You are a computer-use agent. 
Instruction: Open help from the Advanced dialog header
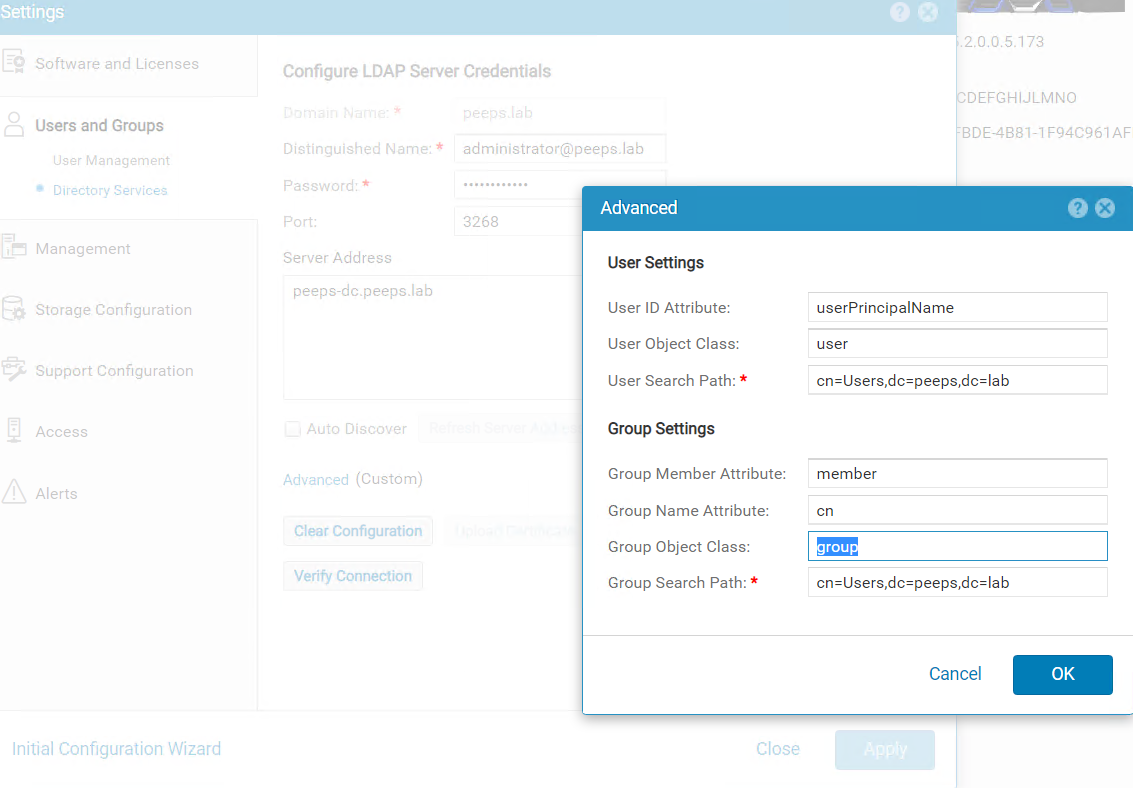click(1077, 208)
